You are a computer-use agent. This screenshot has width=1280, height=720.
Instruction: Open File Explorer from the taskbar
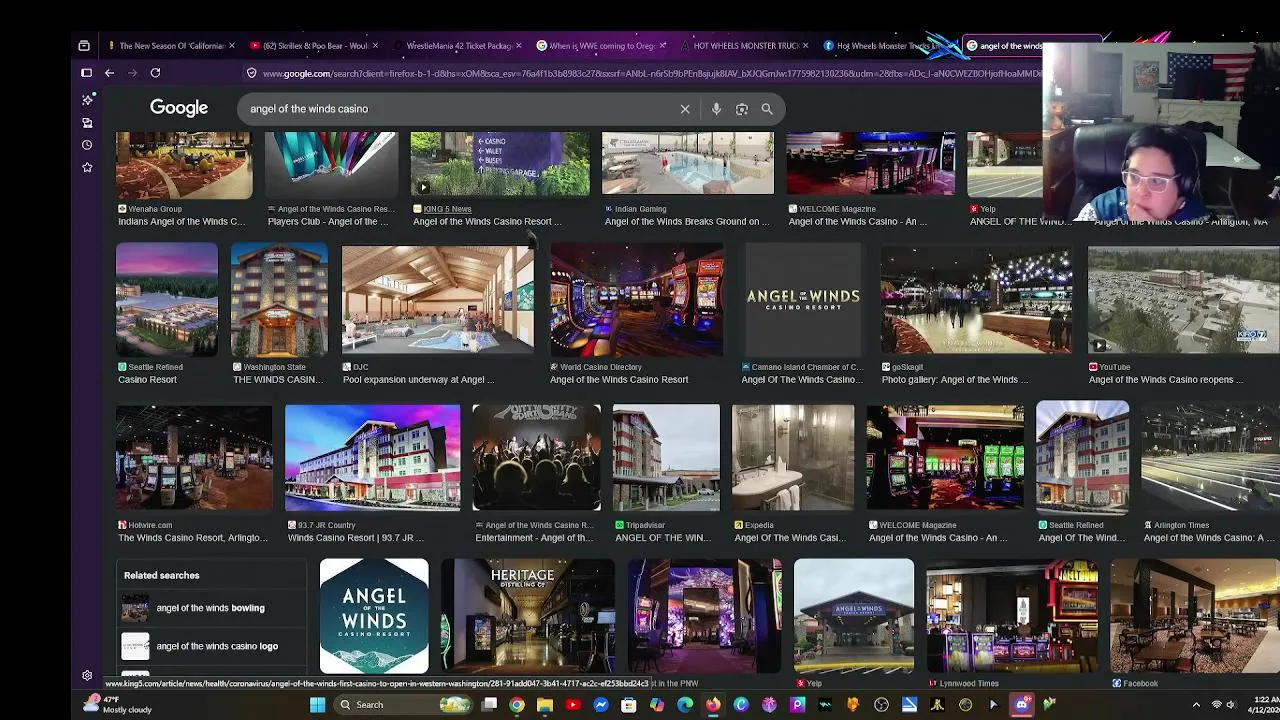[x=545, y=705]
